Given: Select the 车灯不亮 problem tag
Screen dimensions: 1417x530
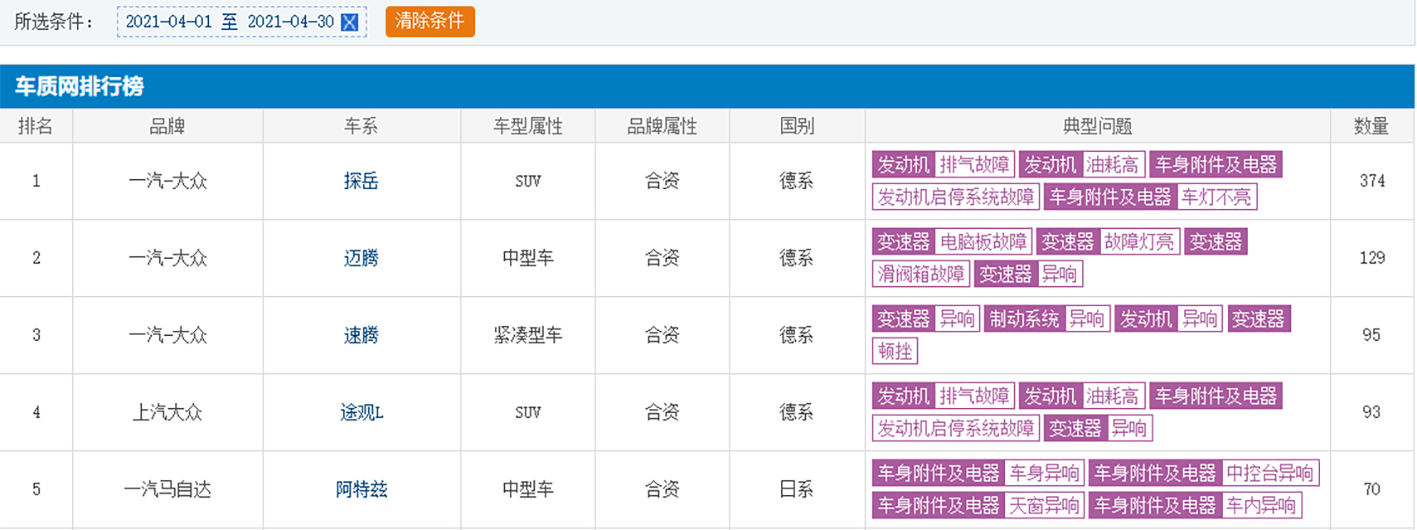Looking at the screenshot, I should coord(1216,197).
